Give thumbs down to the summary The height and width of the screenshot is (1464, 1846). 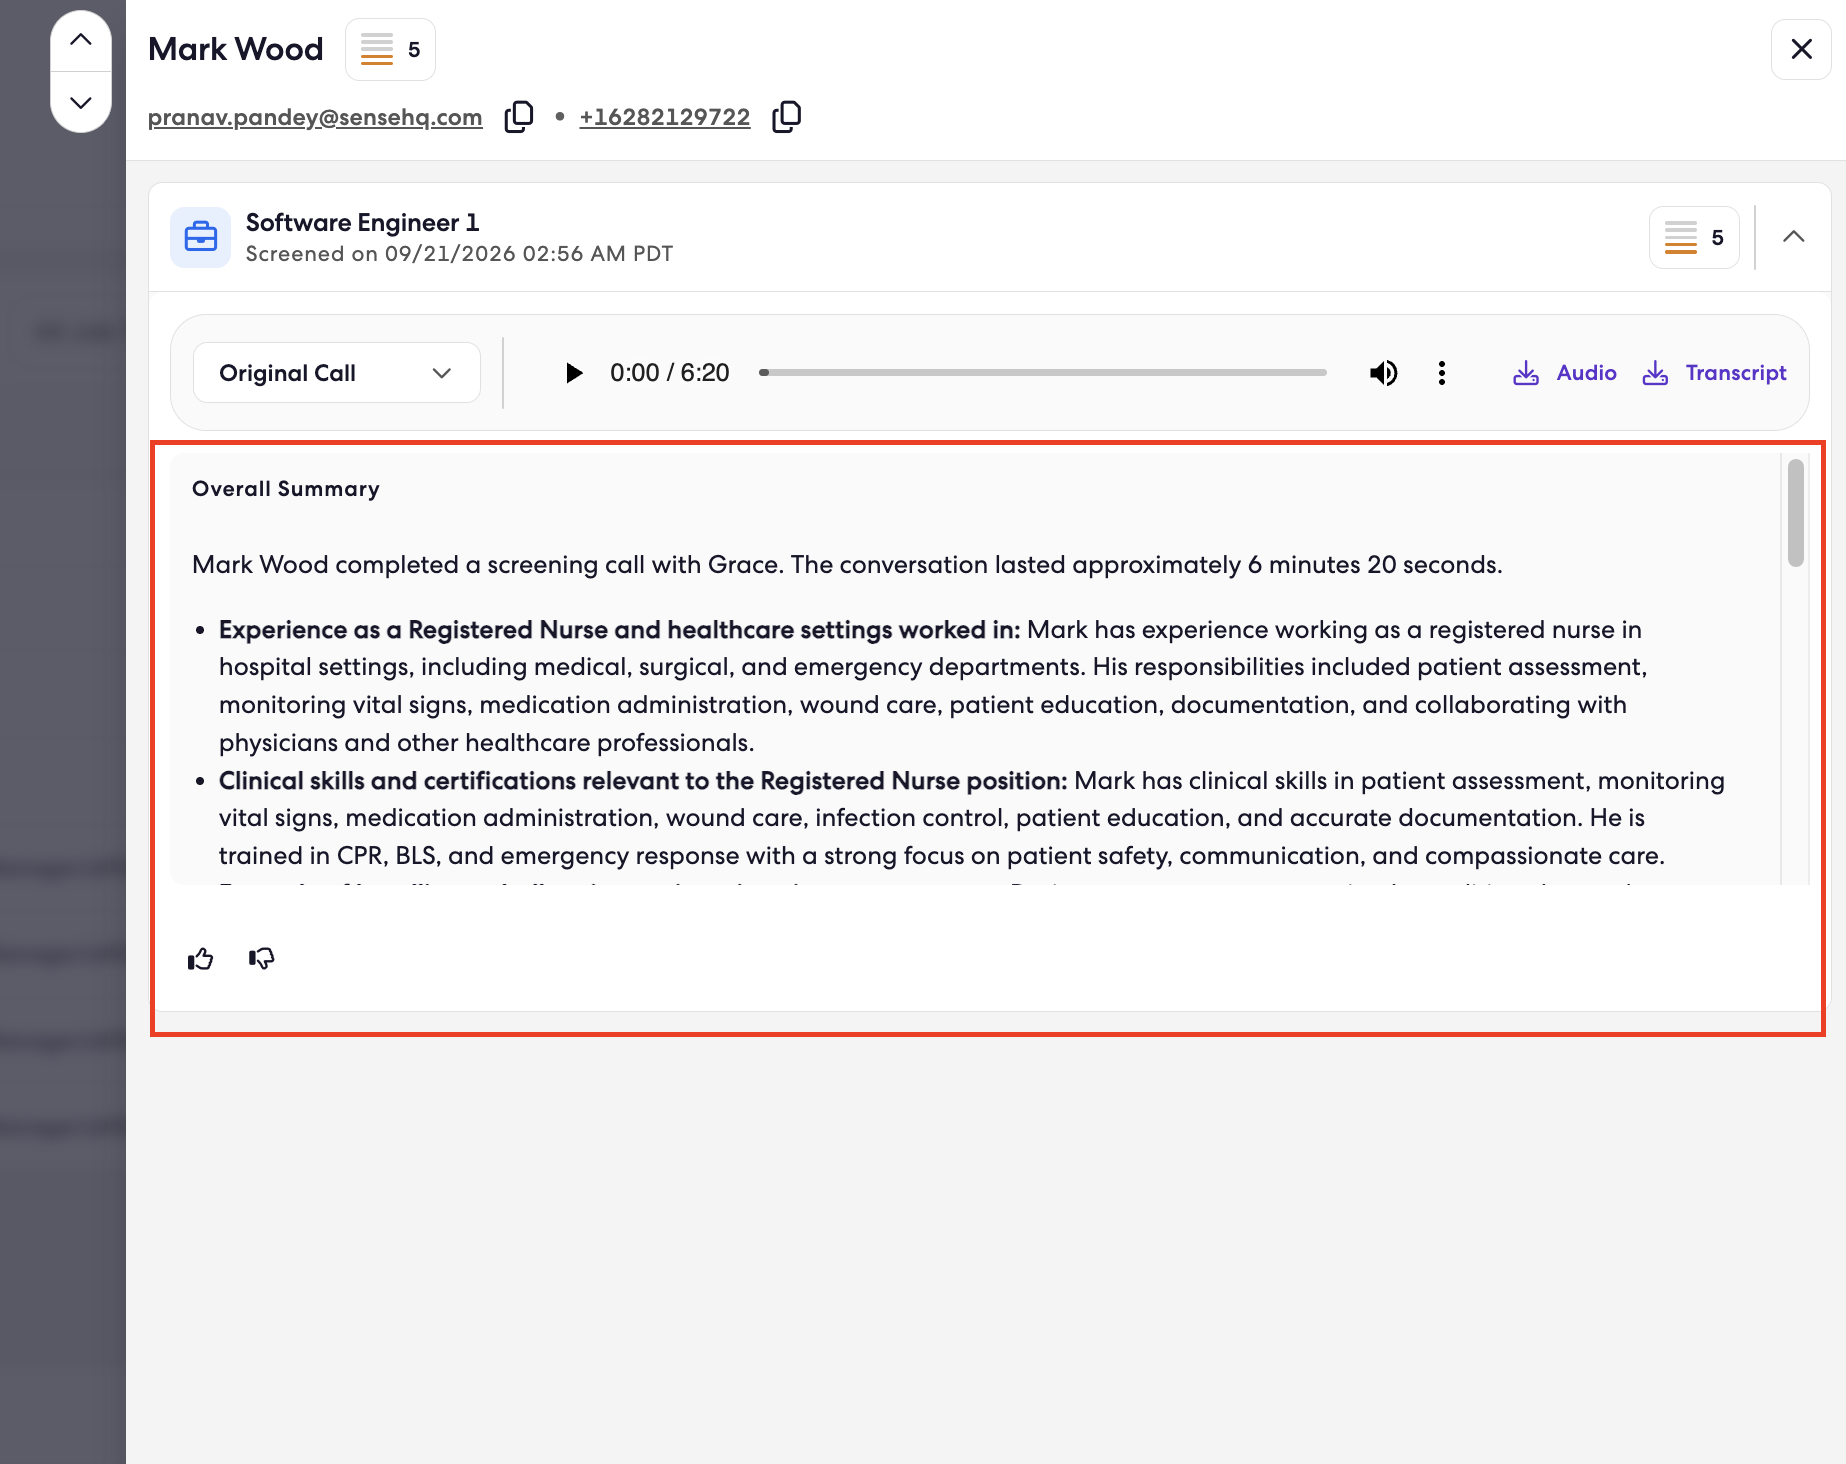[x=262, y=959]
